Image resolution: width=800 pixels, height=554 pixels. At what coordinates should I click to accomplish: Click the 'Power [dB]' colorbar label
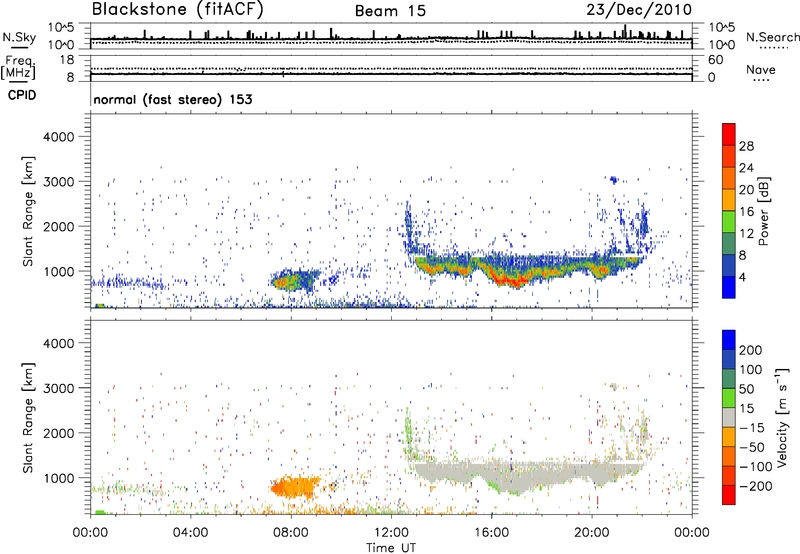(764, 211)
